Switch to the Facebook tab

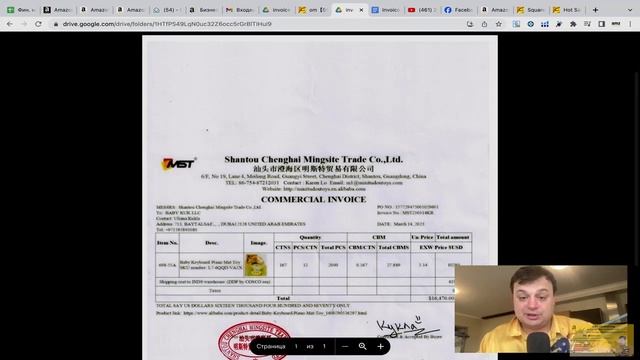(x=458, y=10)
